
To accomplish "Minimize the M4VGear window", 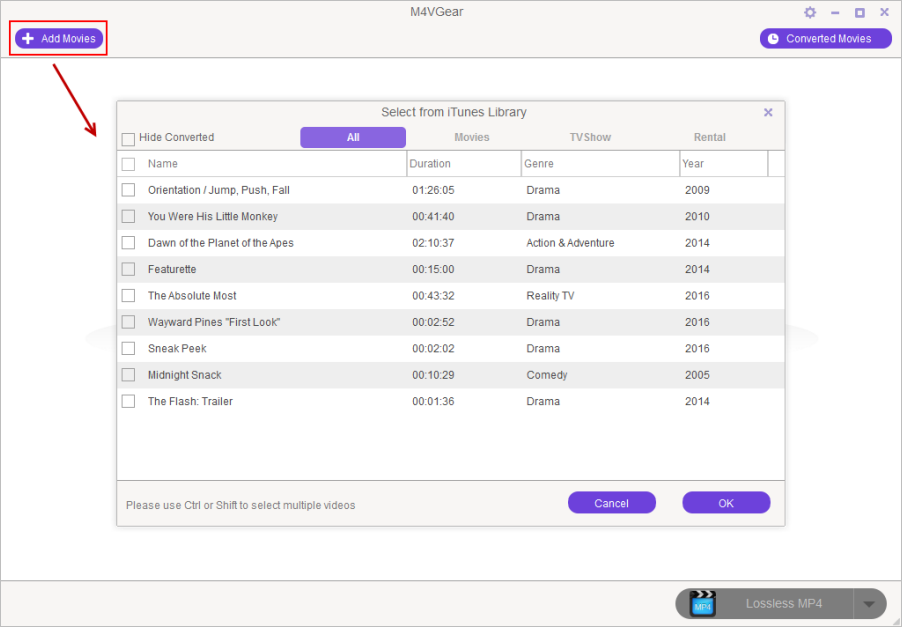I will pyautogui.click(x=835, y=12).
